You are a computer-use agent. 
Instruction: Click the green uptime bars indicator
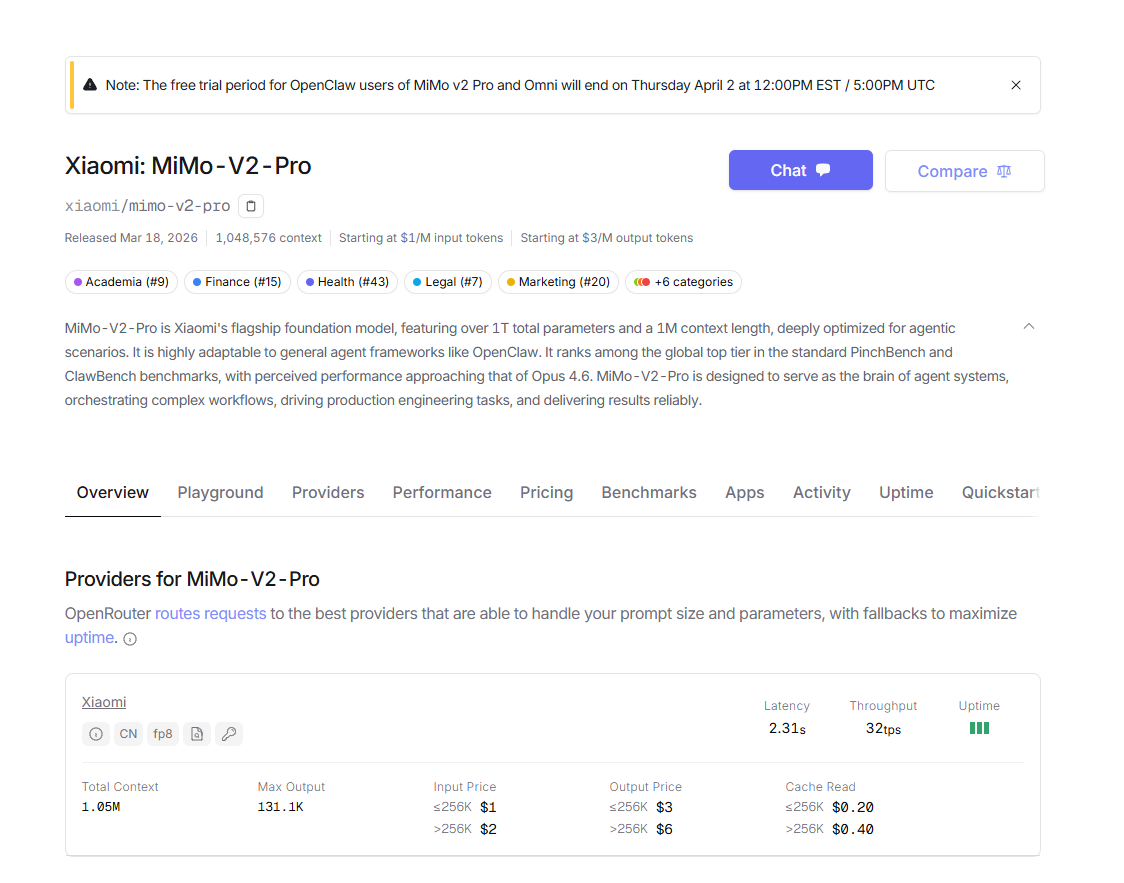[x=979, y=728]
